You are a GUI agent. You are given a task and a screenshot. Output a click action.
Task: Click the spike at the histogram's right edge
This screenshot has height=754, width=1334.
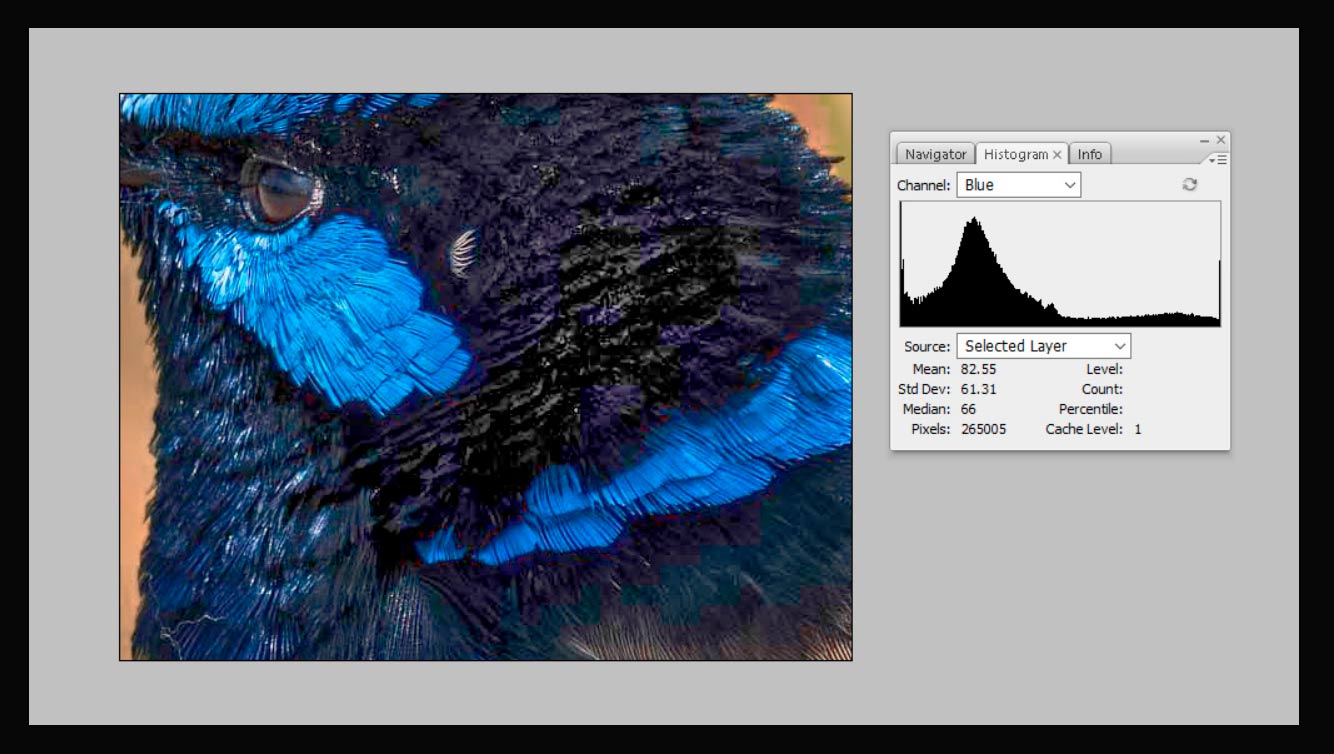(x=1218, y=290)
